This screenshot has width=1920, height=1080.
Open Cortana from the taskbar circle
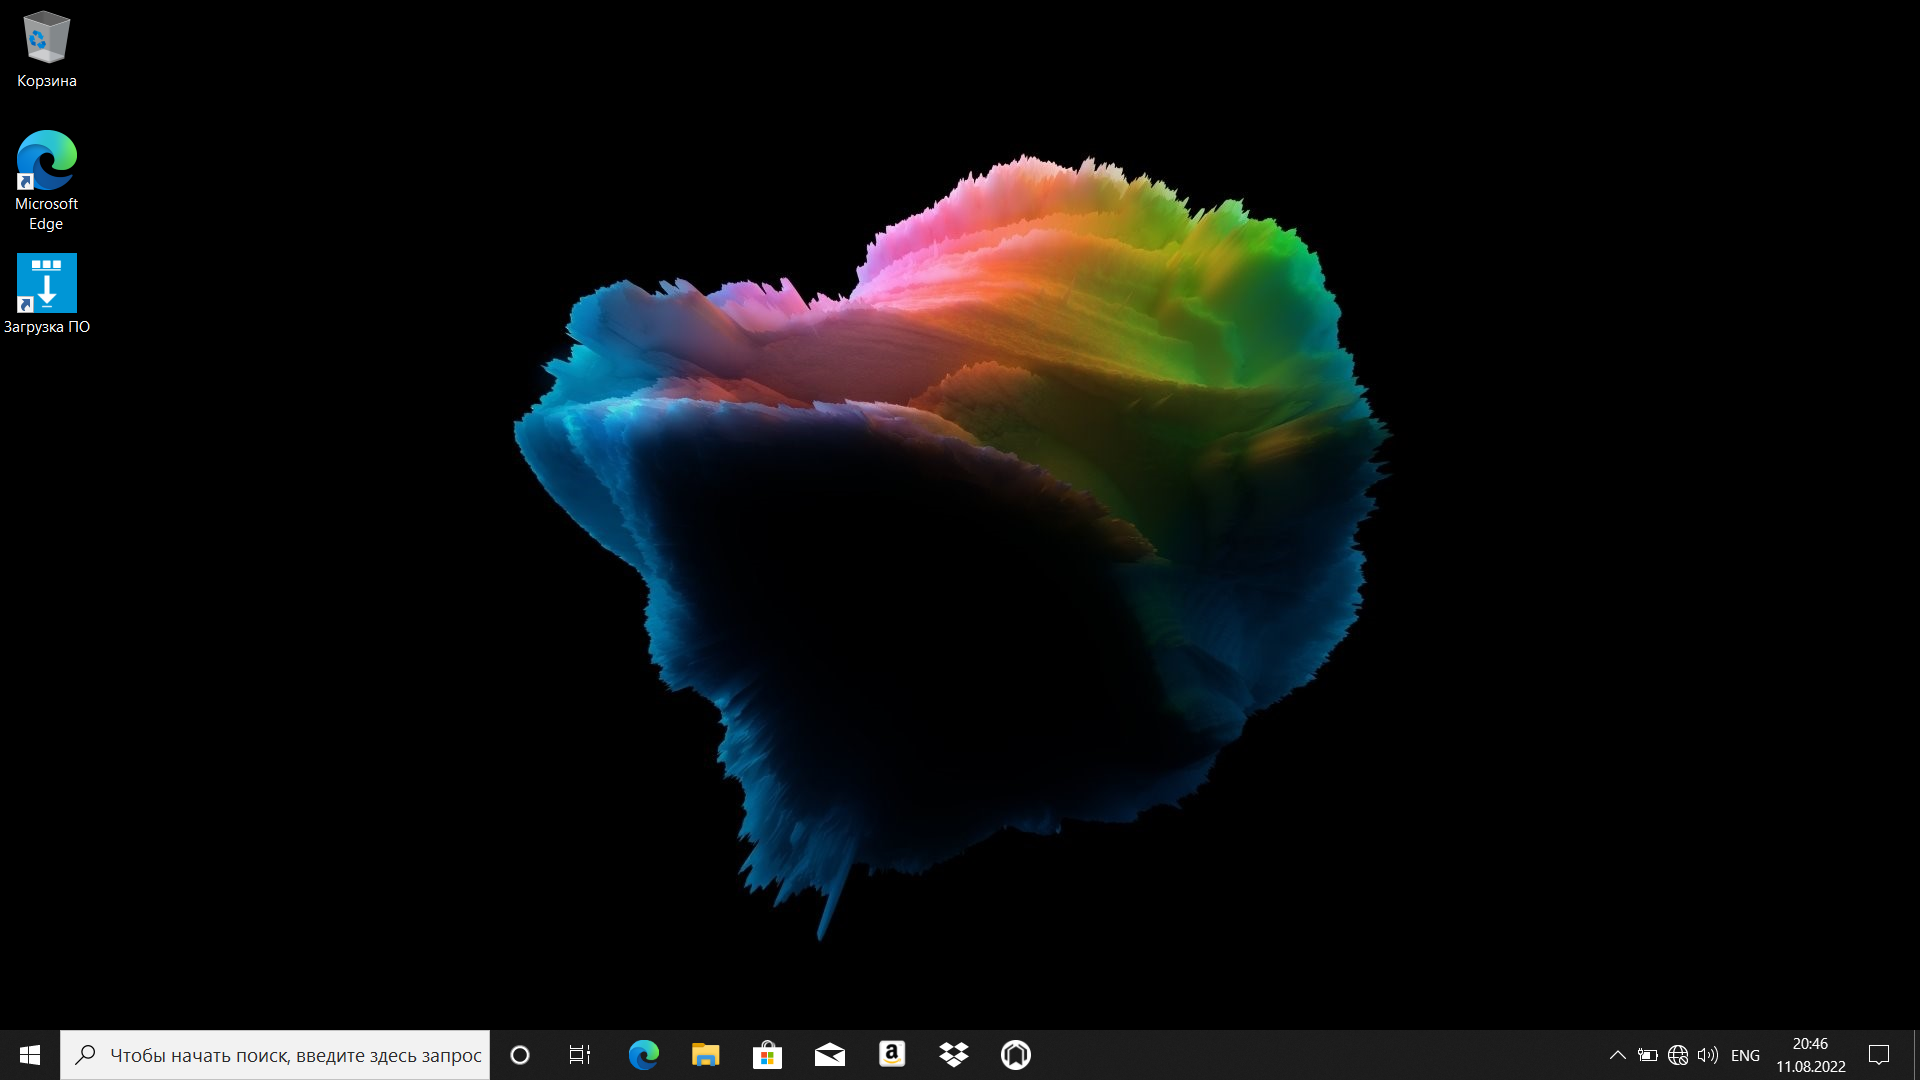click(x=520, y=1055)
